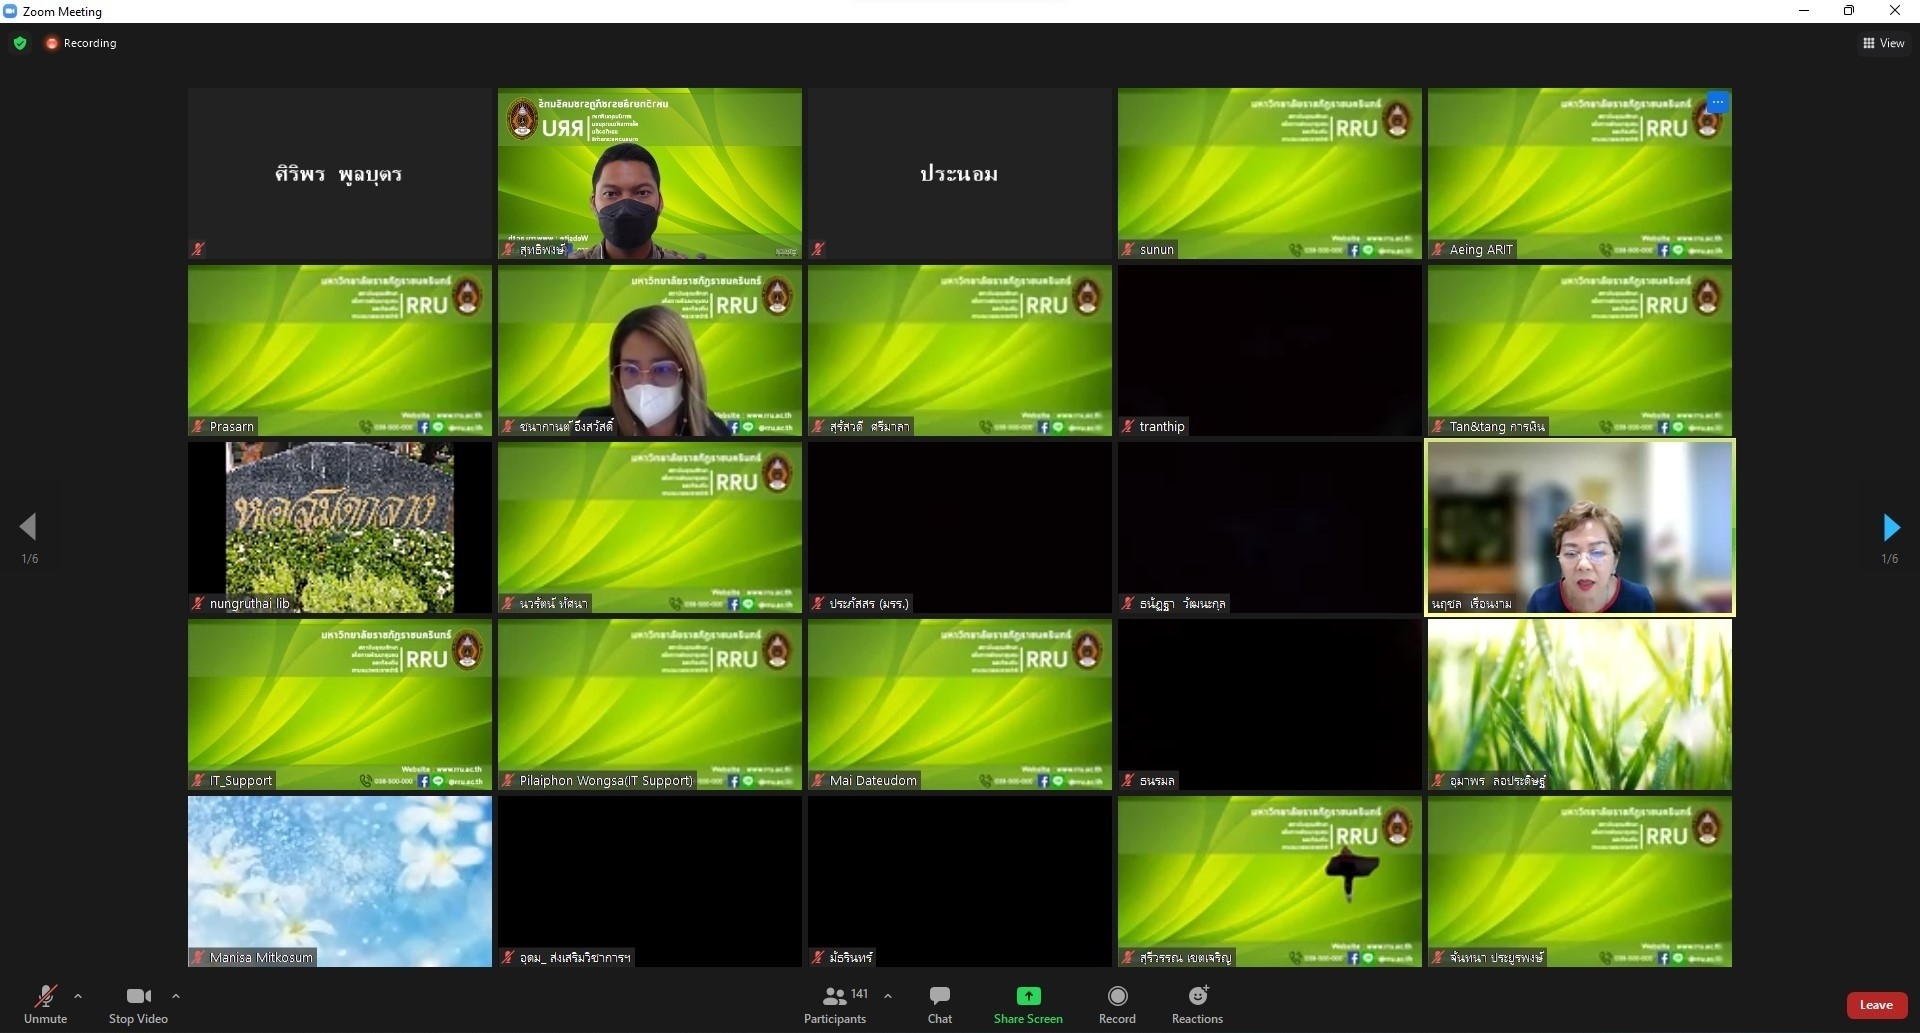Select the grass background participant tile
1920x1033 pixels.
click(x=1580, y=705)
